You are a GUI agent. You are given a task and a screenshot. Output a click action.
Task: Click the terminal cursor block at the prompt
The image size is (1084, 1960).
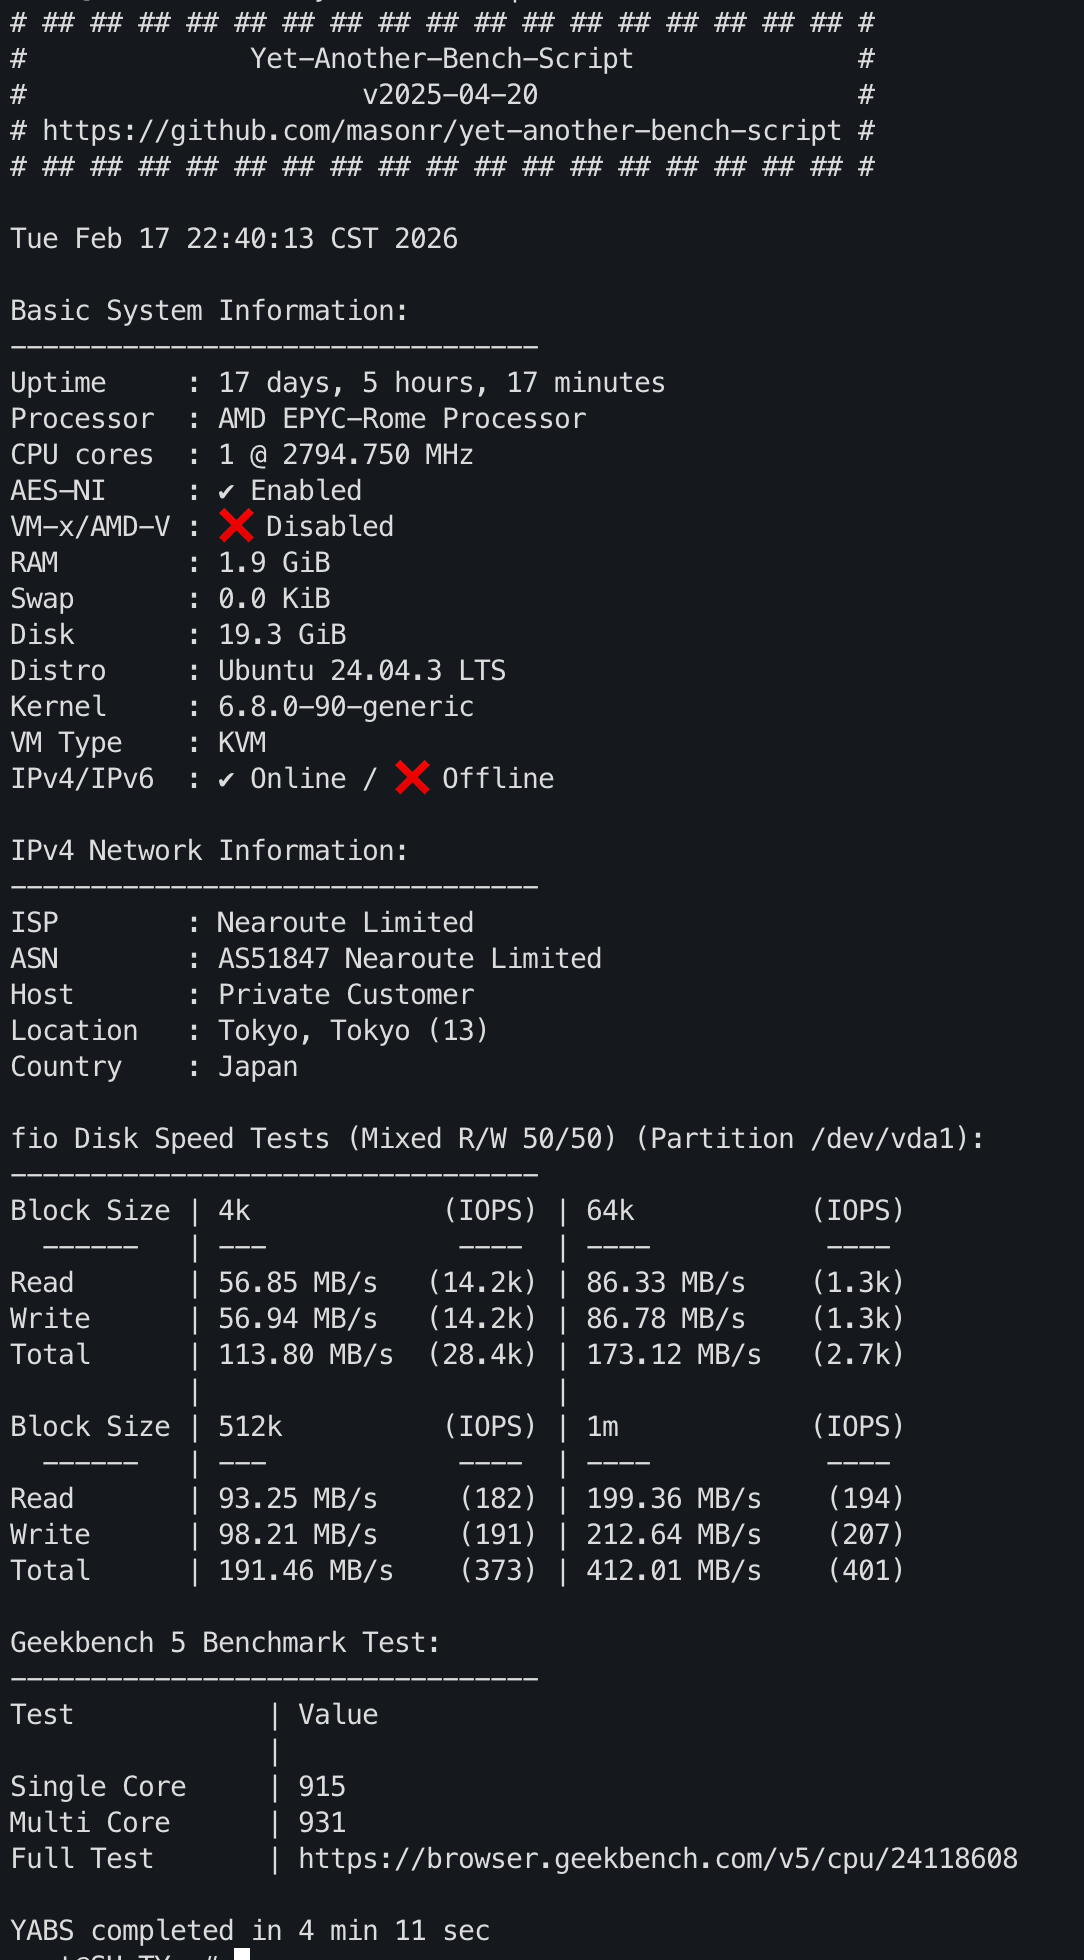(x=242, y=1954)
